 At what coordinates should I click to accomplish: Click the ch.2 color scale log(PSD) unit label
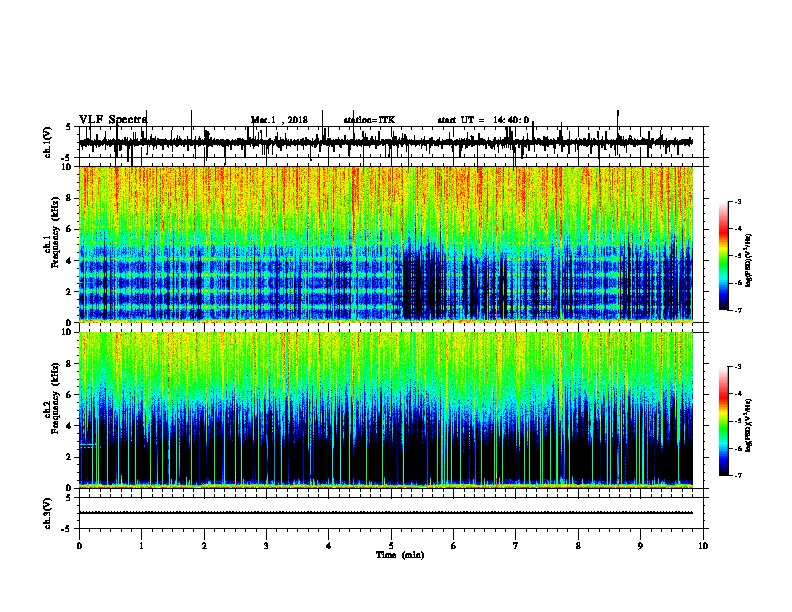pyautogui.click(x=749, y=425)
